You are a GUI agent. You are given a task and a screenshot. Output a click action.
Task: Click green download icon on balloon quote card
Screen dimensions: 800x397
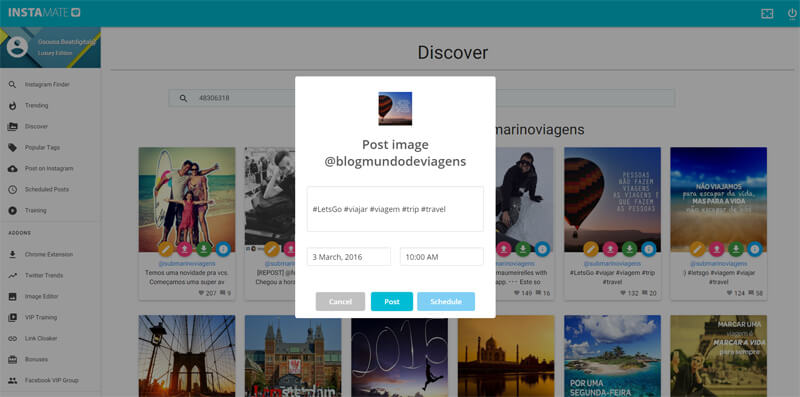(x=630, y=249)
